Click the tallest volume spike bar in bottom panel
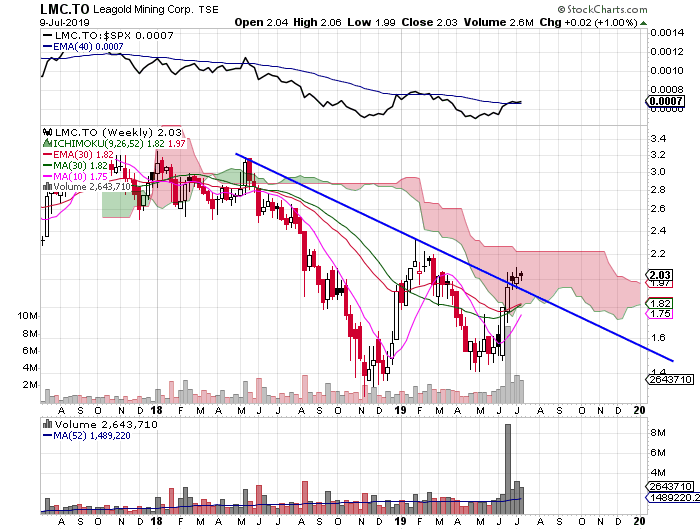700x530 pixels. pyautogui.click(x=508, y=469)
